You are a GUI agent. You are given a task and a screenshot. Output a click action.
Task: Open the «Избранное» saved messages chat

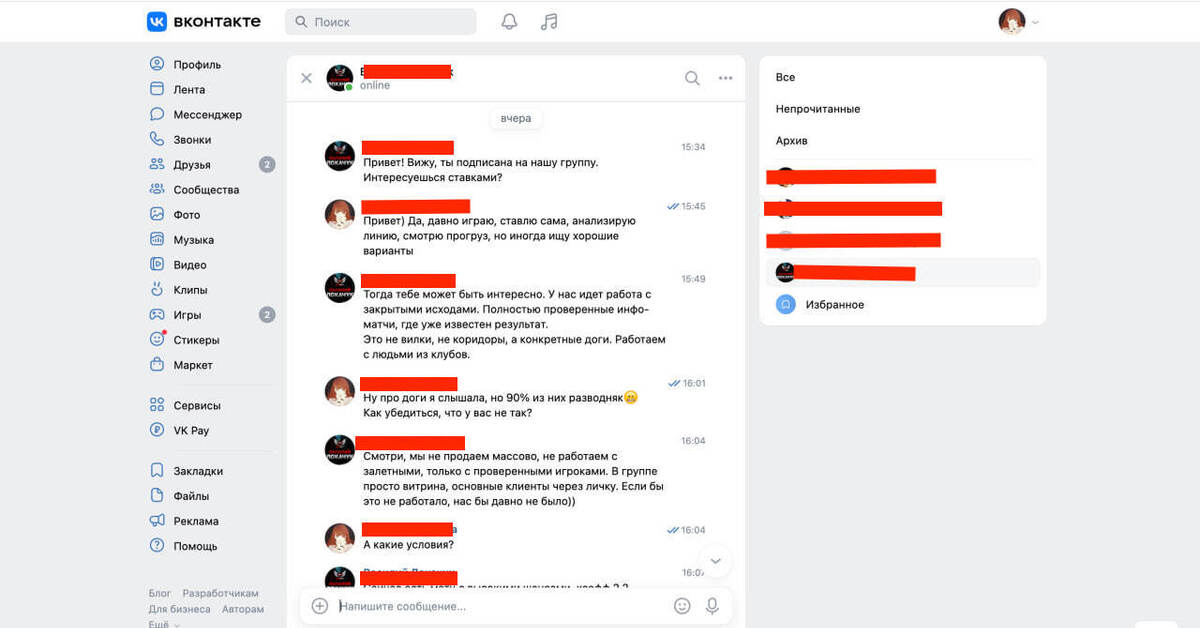(903, 304)
